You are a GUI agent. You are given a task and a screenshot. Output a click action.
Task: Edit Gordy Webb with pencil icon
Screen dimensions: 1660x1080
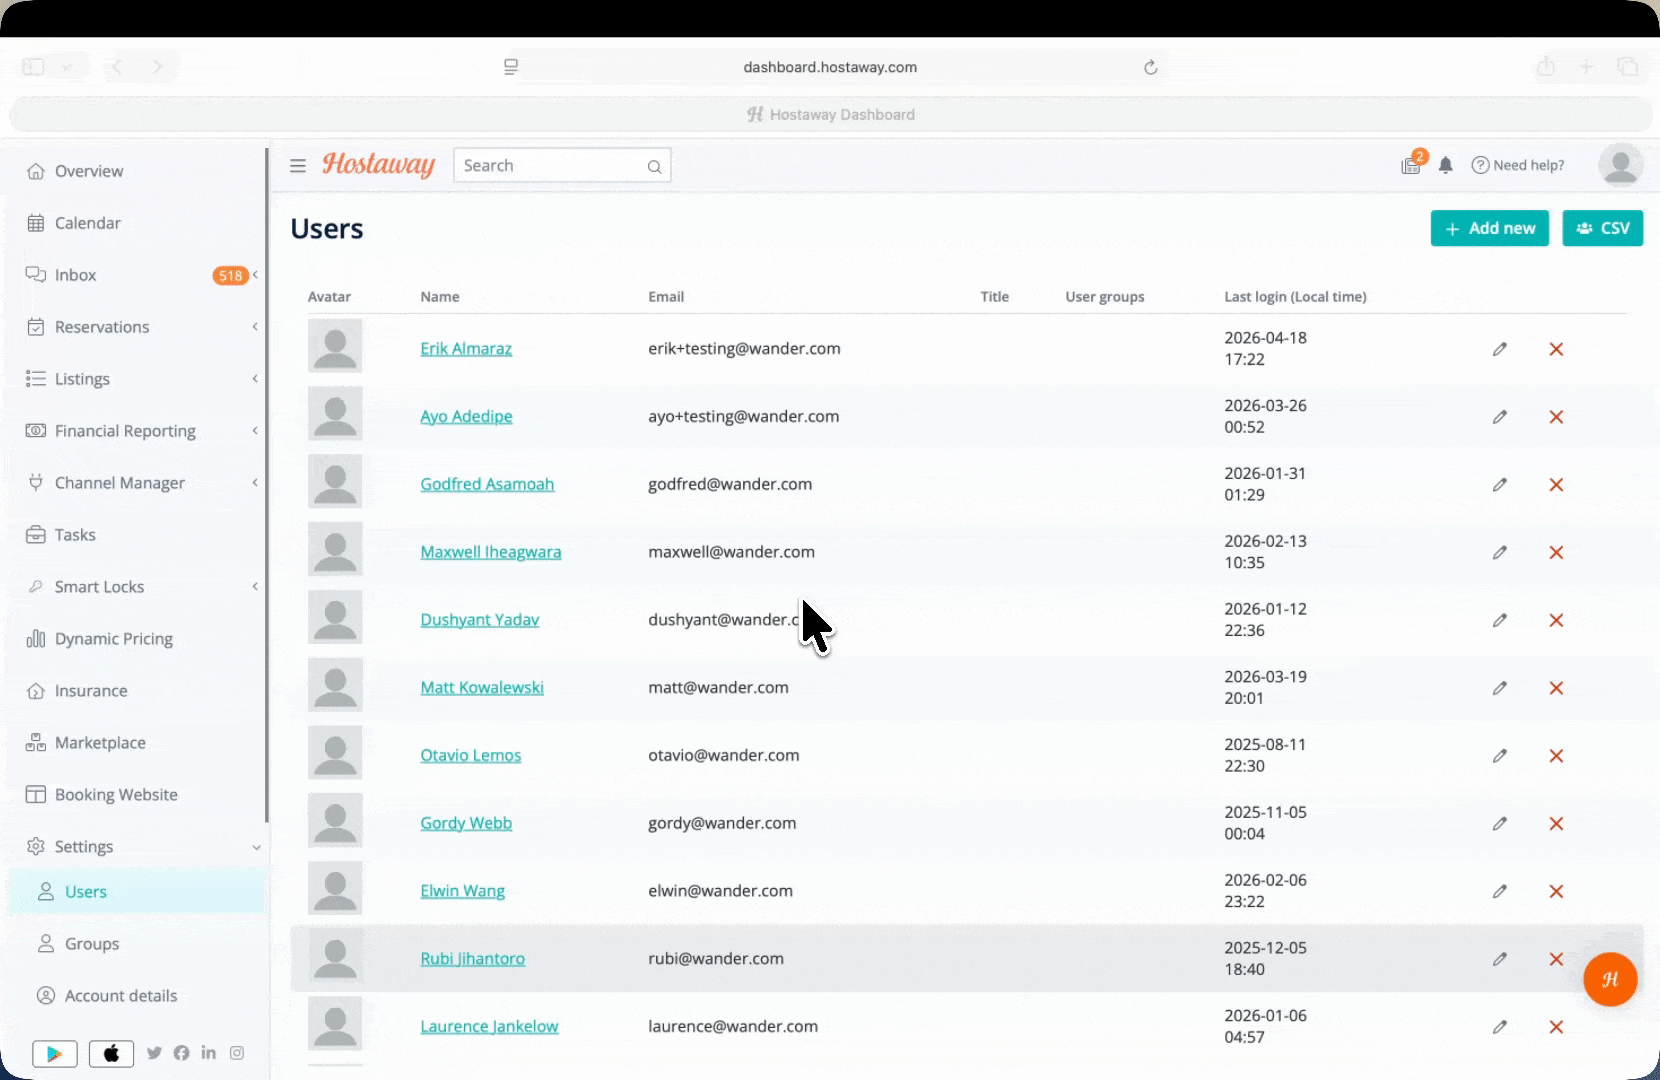pos(1500,824)
